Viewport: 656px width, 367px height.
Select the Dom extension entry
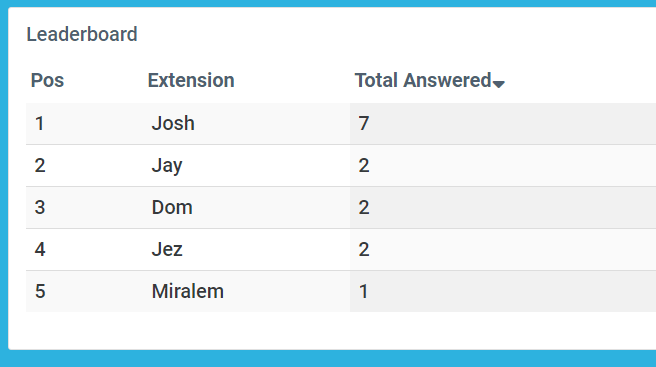click(172, 208)
